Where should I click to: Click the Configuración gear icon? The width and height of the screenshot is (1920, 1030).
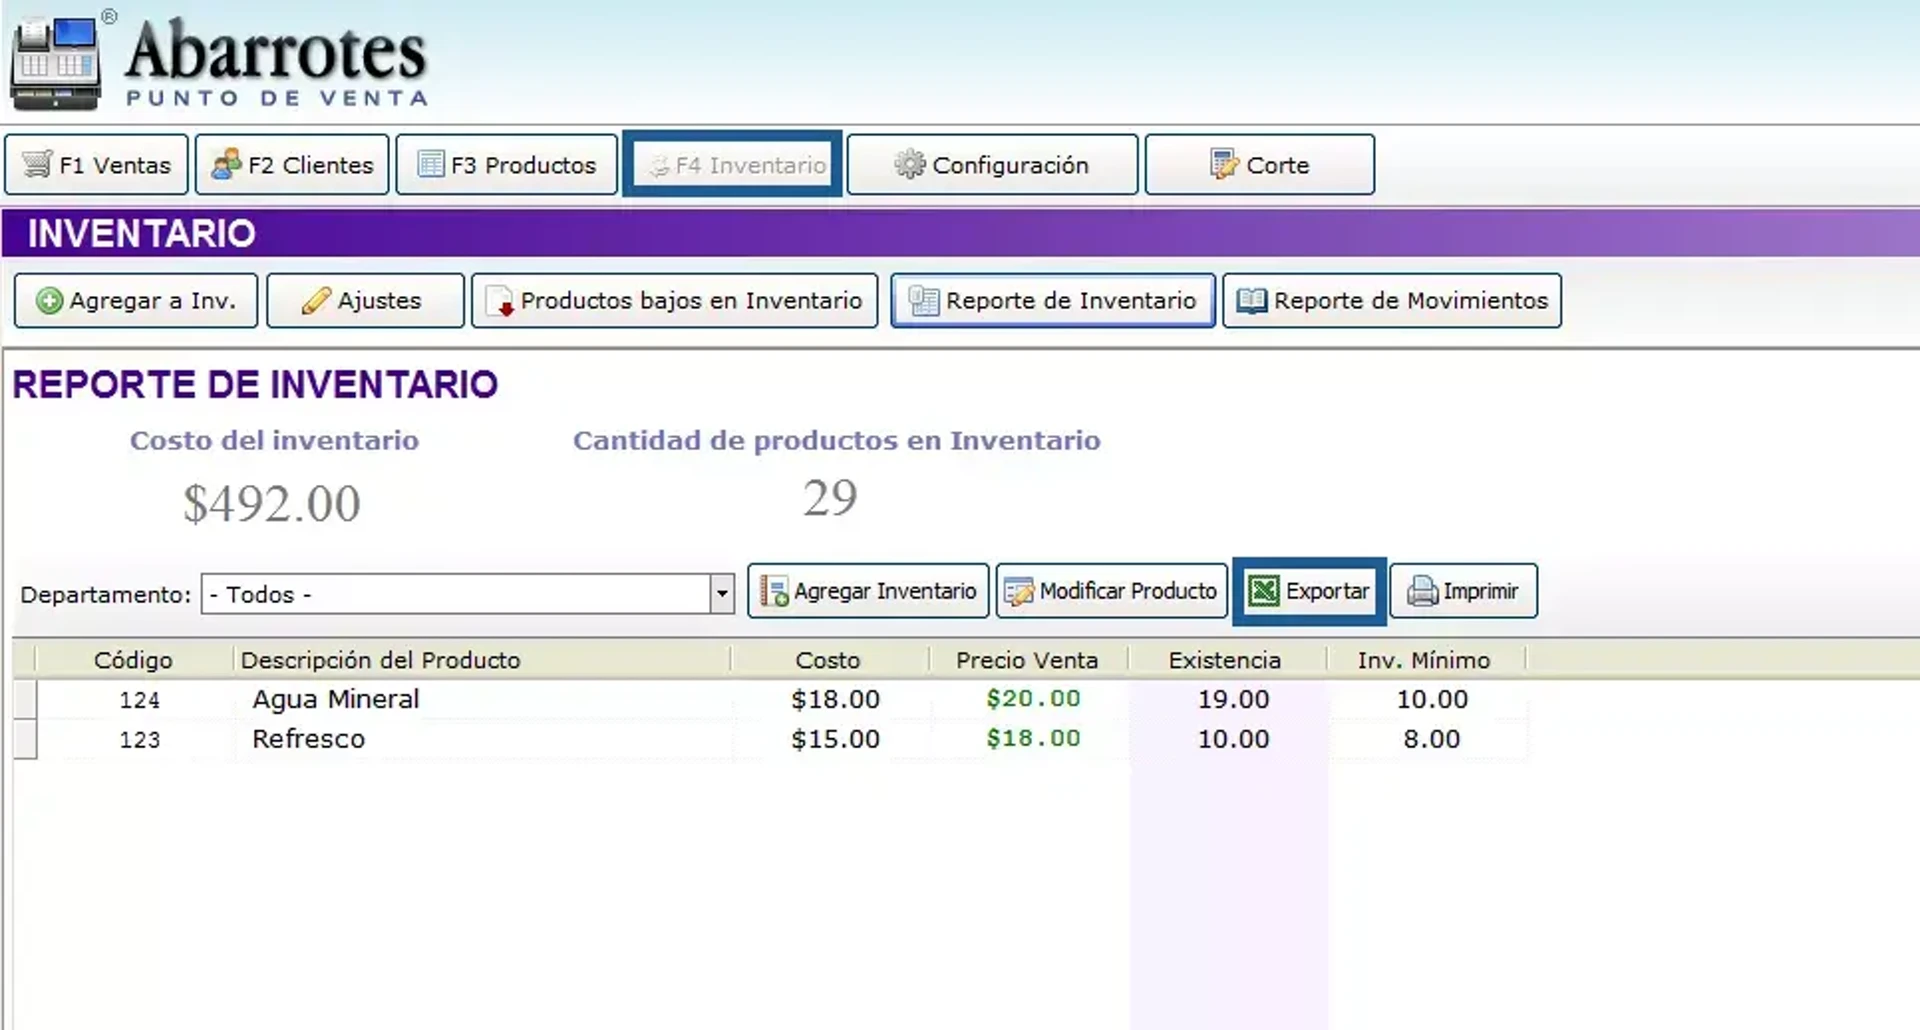pos(909,164)
